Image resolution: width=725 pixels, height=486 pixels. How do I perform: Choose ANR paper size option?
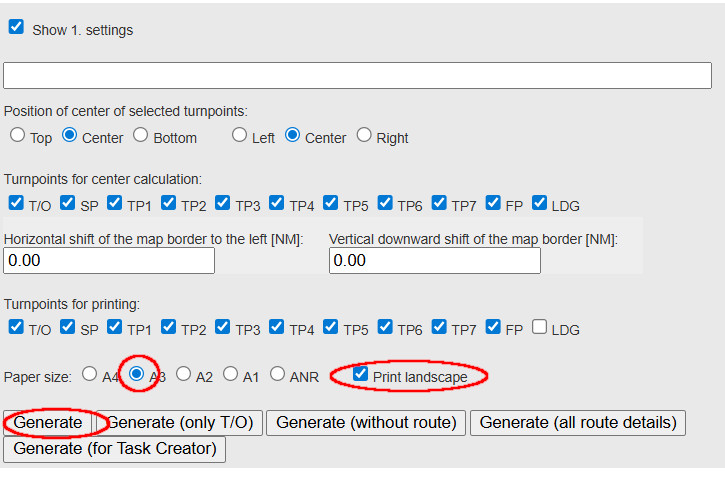(277, 374)
